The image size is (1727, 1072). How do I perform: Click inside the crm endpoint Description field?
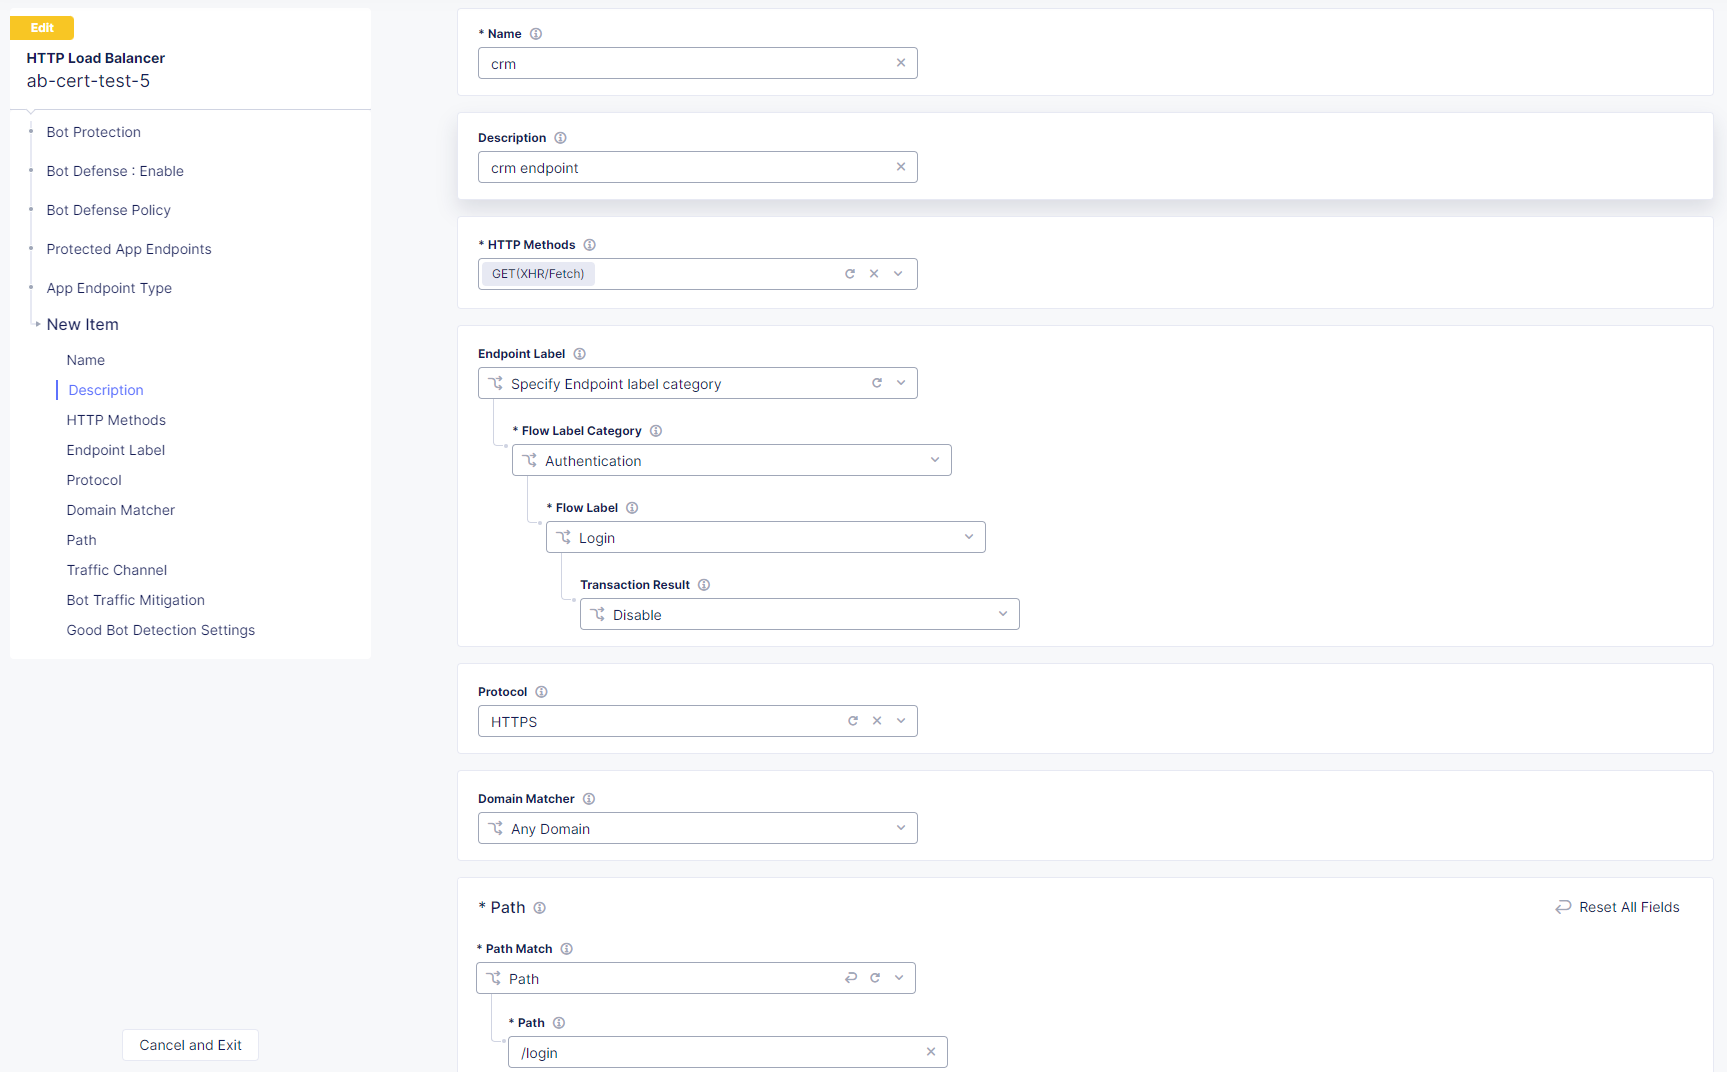[690, 167]
